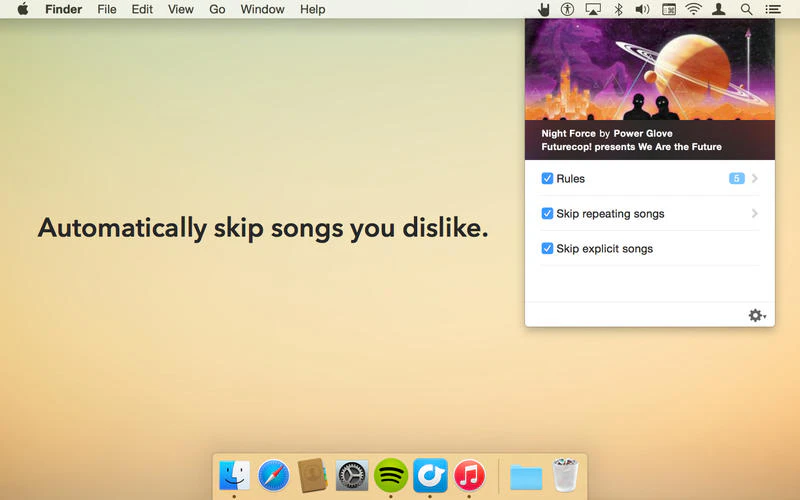Viewport: 800px width, 500px height.
Task: Open Spotify in the Dock
Action: tap(391, 476)
